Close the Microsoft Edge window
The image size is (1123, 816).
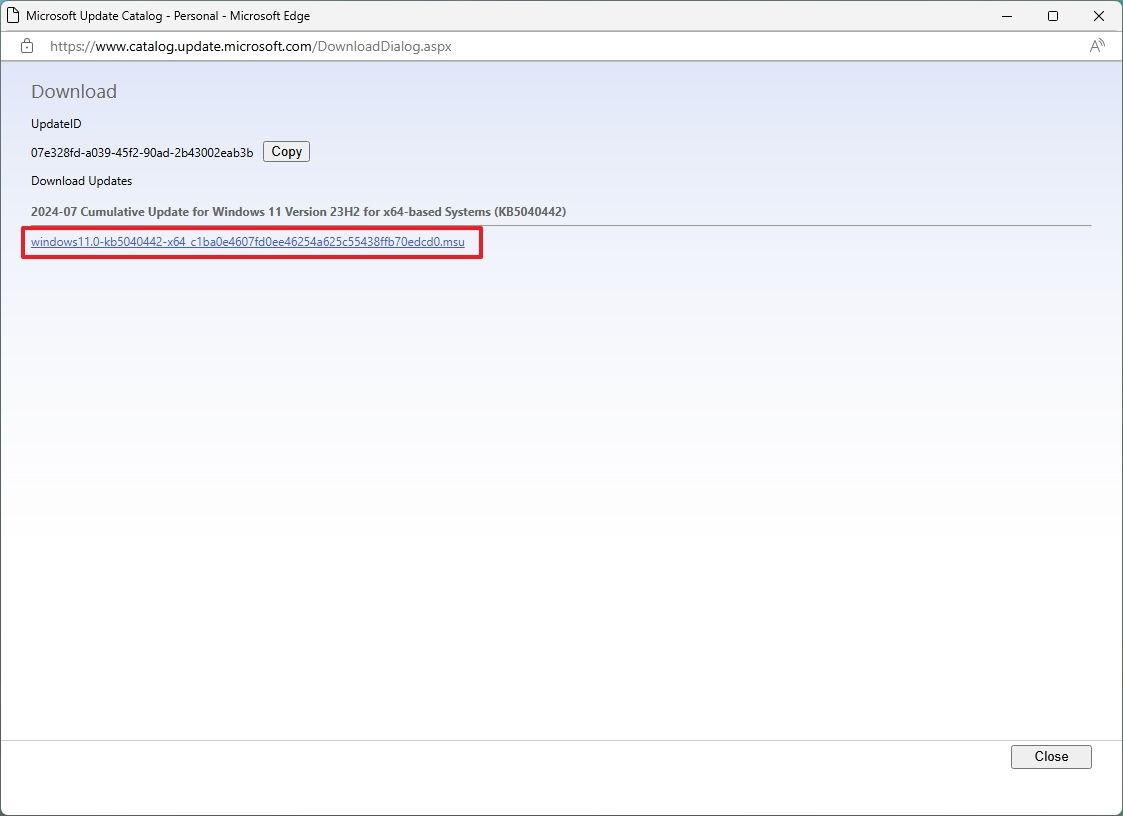pos(1098,16)
